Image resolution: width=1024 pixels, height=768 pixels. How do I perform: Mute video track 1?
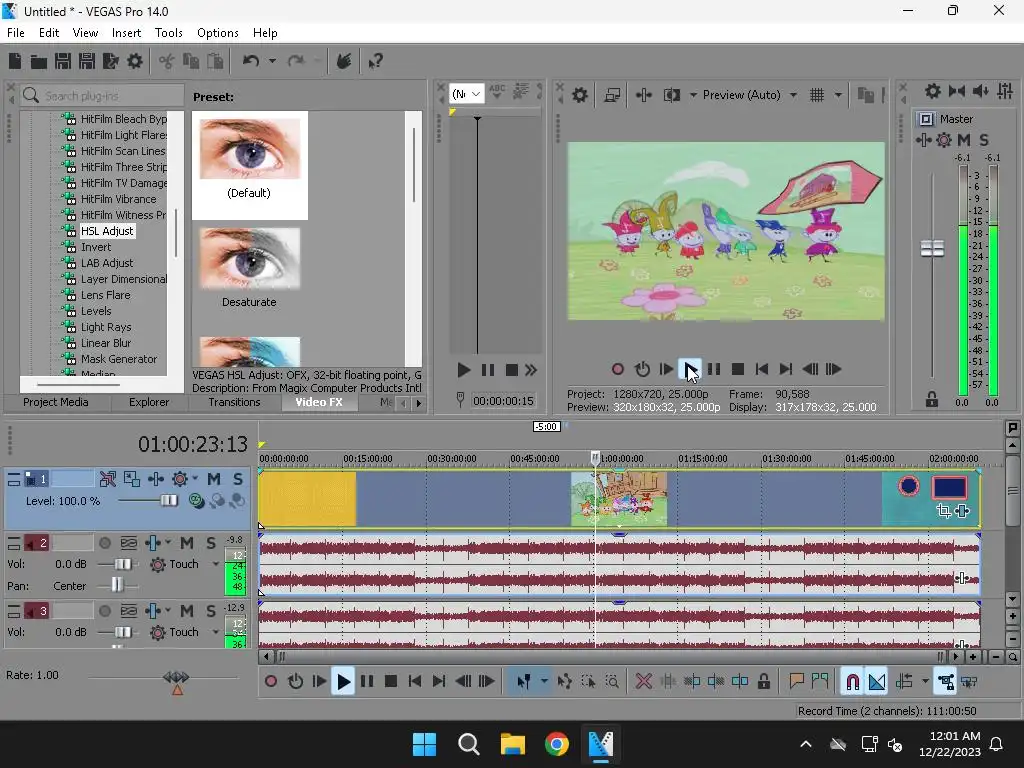(214, 479)
